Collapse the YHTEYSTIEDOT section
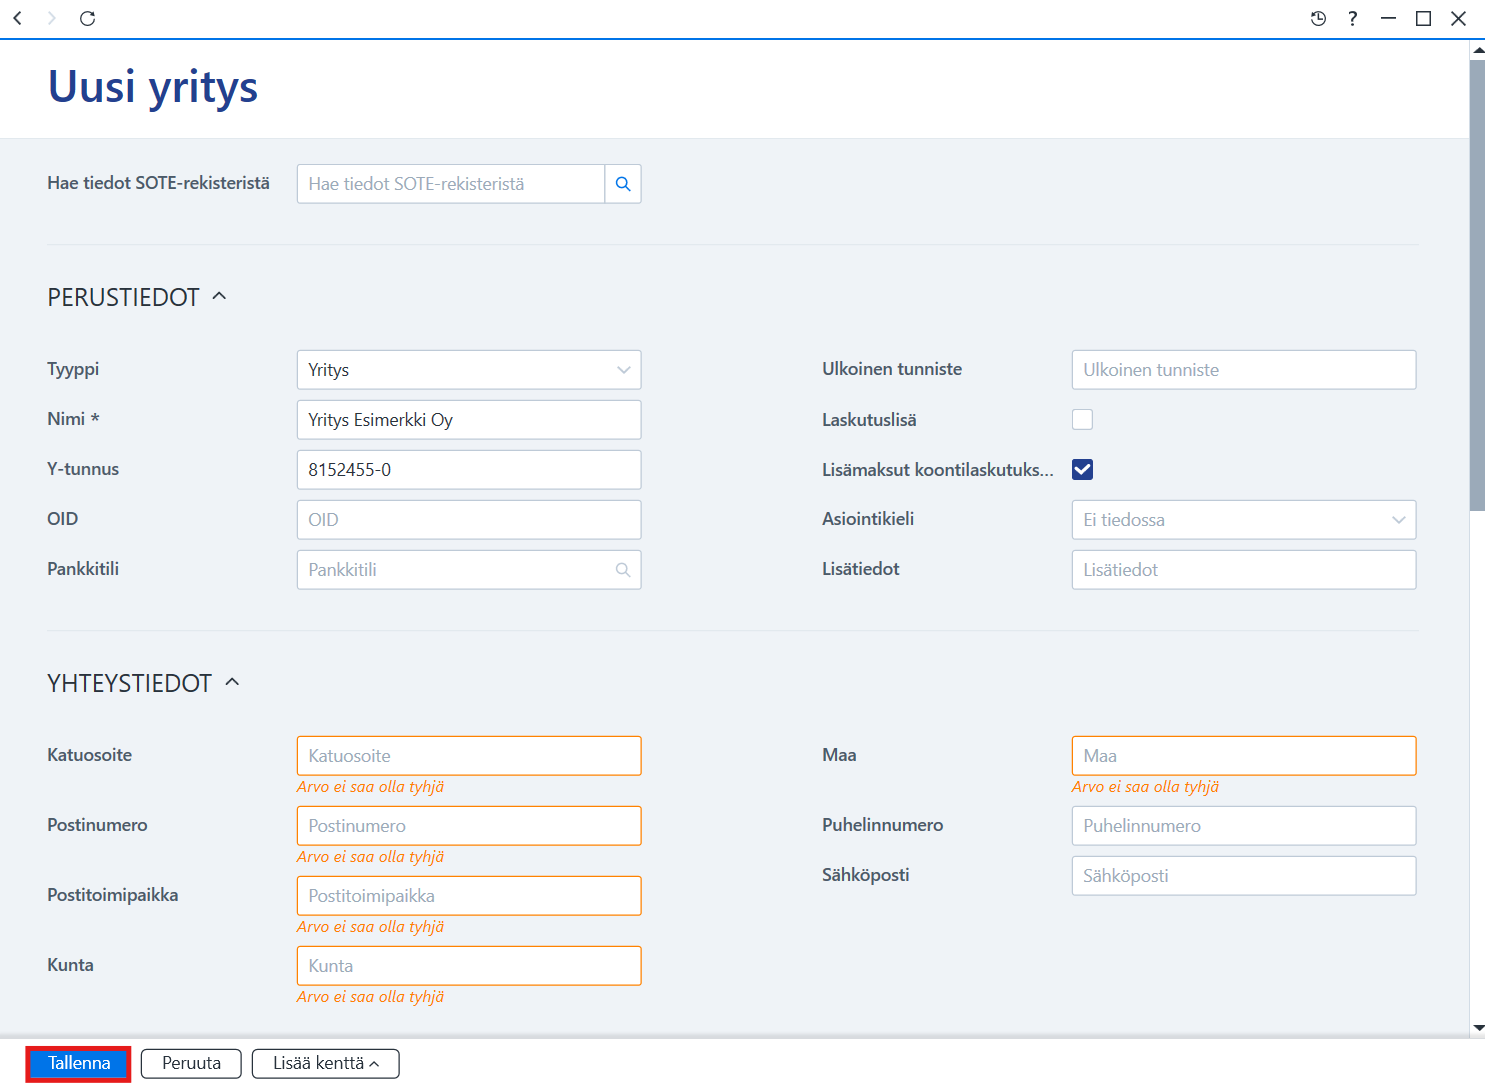This screenshot has width=1485, height=1086. 232,682
